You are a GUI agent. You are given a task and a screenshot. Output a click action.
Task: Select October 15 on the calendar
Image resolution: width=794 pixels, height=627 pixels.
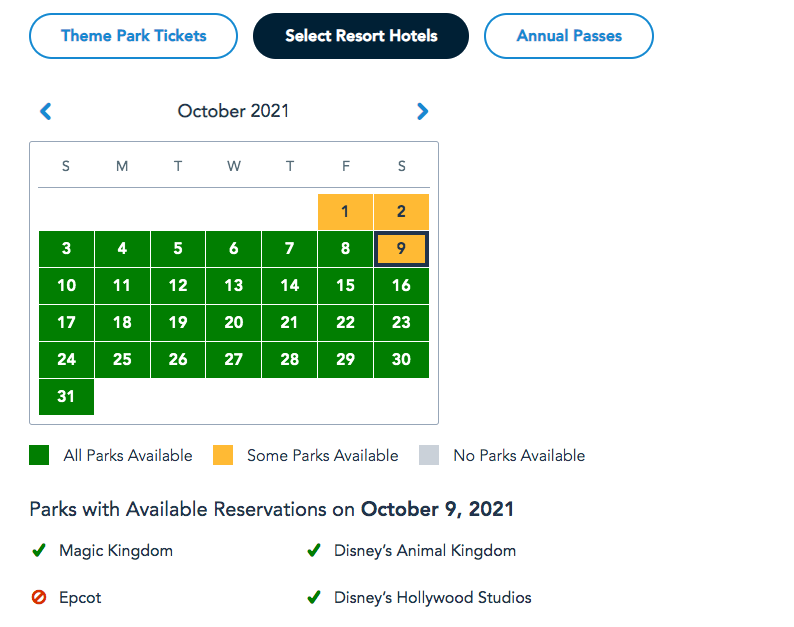(345, 286)
